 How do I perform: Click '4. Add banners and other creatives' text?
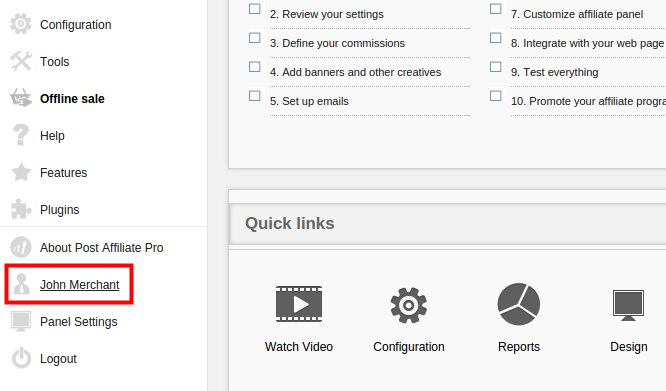pyautogui.click(x=356, y=72)
